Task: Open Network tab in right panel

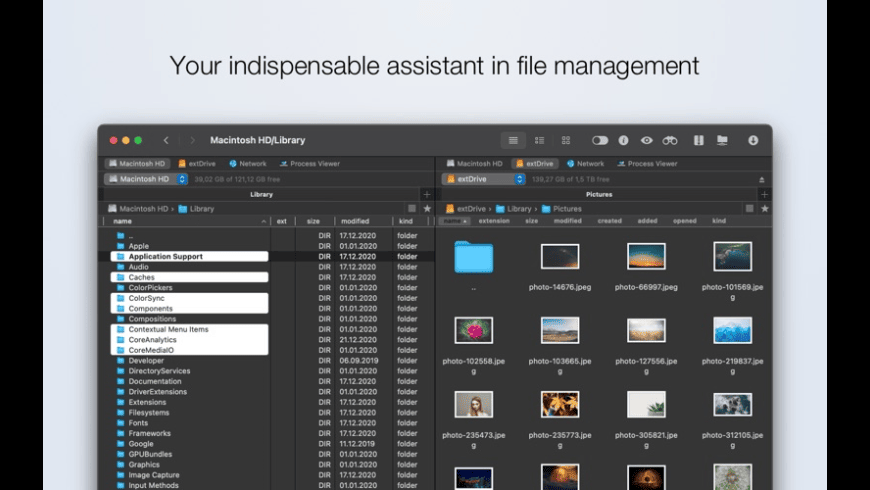Action: click(585, 164)
